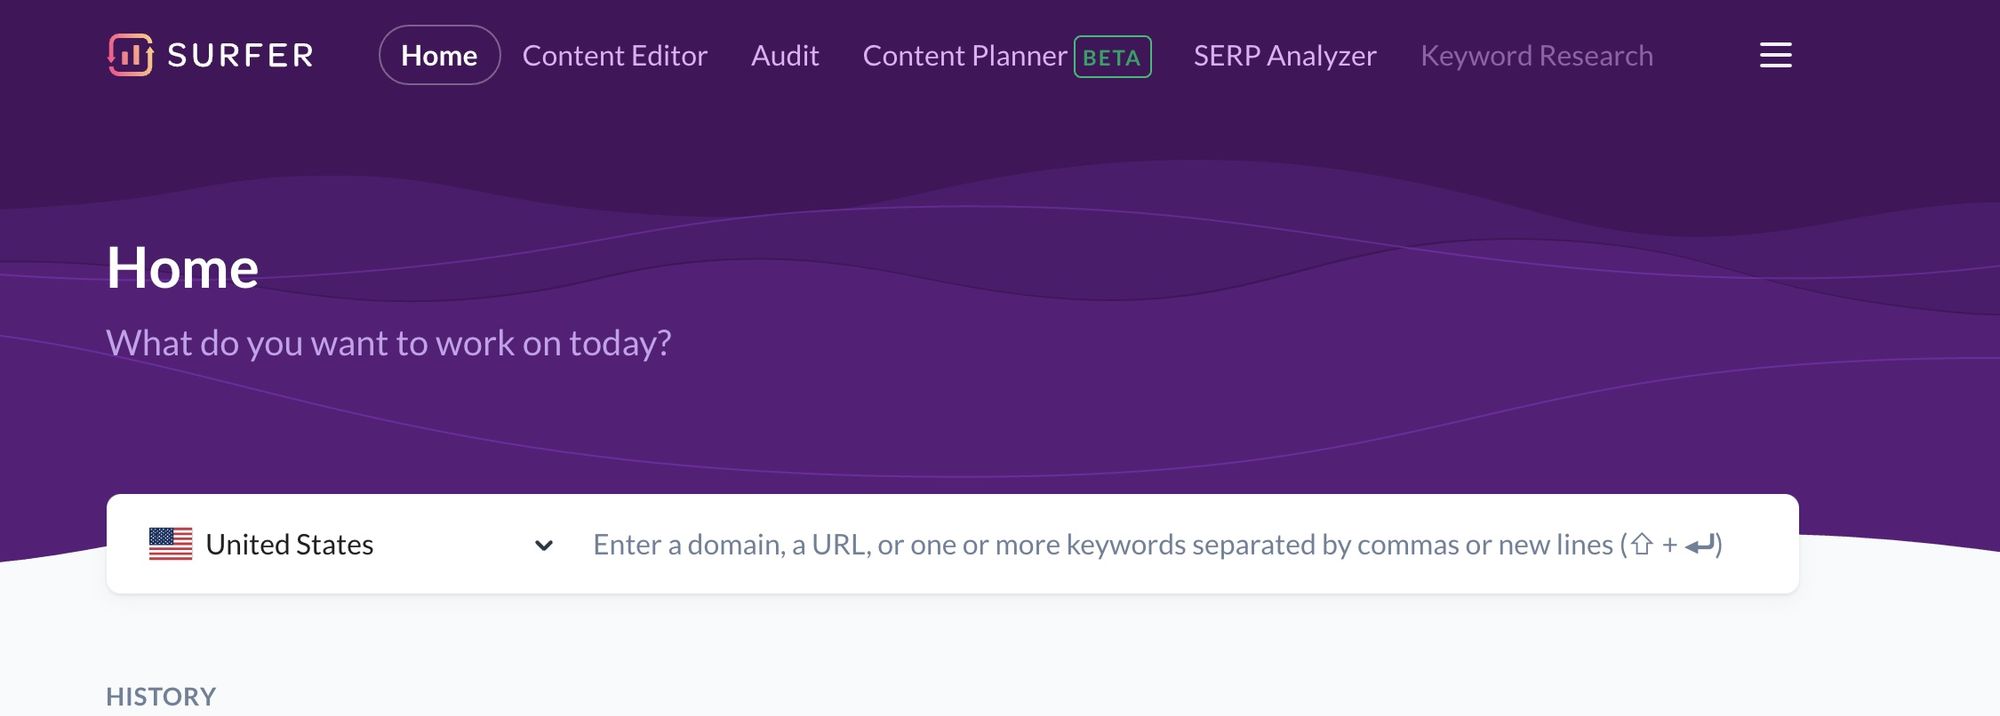
Task: Go to the Home tab
Action: pos(439,55)
